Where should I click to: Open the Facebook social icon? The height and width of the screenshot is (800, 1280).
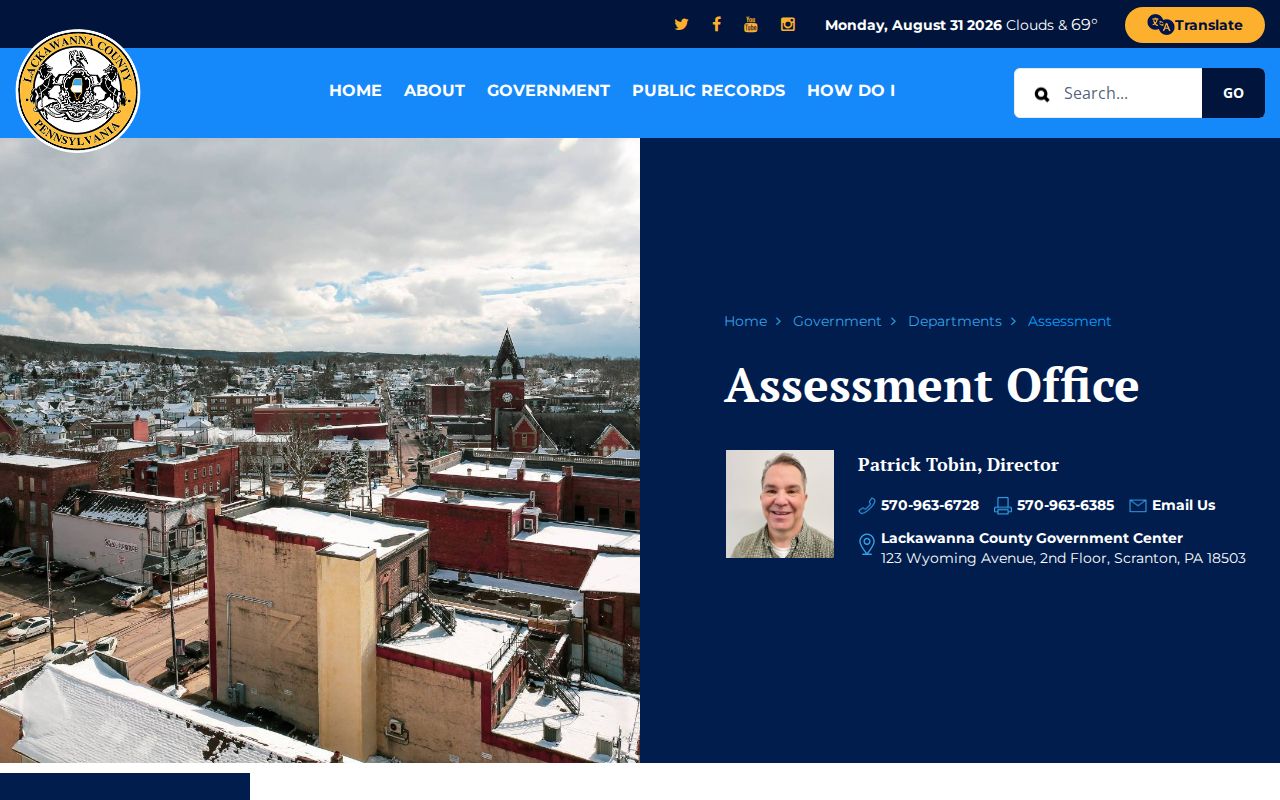716,25
